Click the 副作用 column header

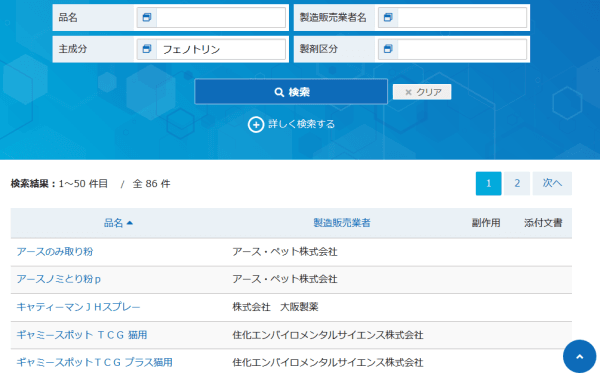tap(486, 223)
